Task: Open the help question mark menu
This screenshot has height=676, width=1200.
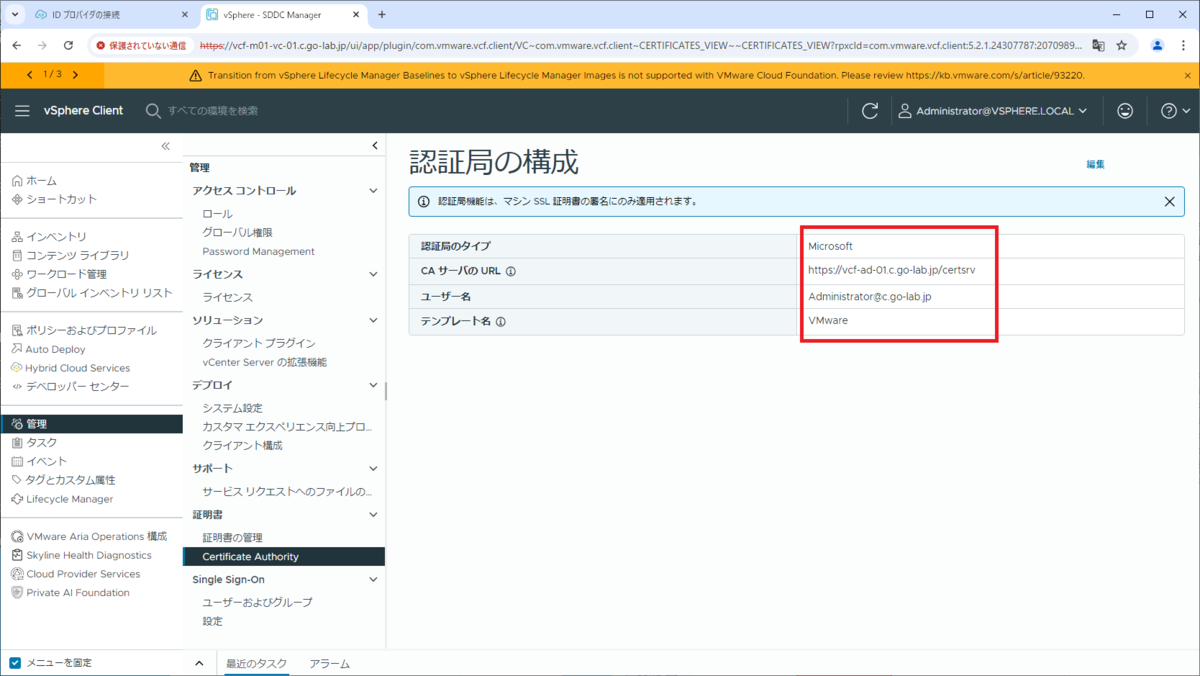Action: point(1175,111)
